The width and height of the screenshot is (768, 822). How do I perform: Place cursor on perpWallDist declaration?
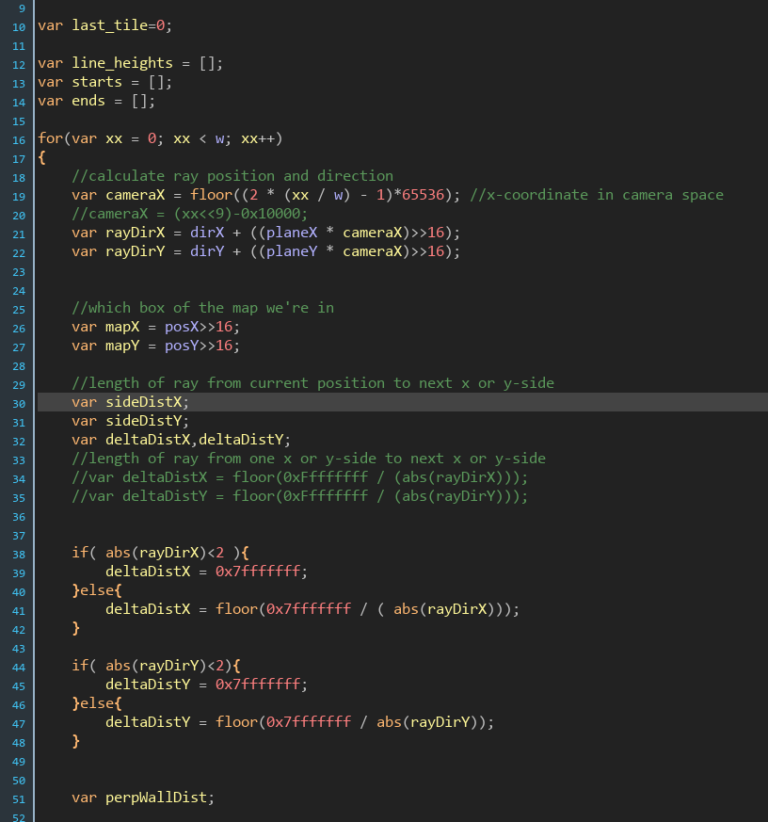(156, 798)
